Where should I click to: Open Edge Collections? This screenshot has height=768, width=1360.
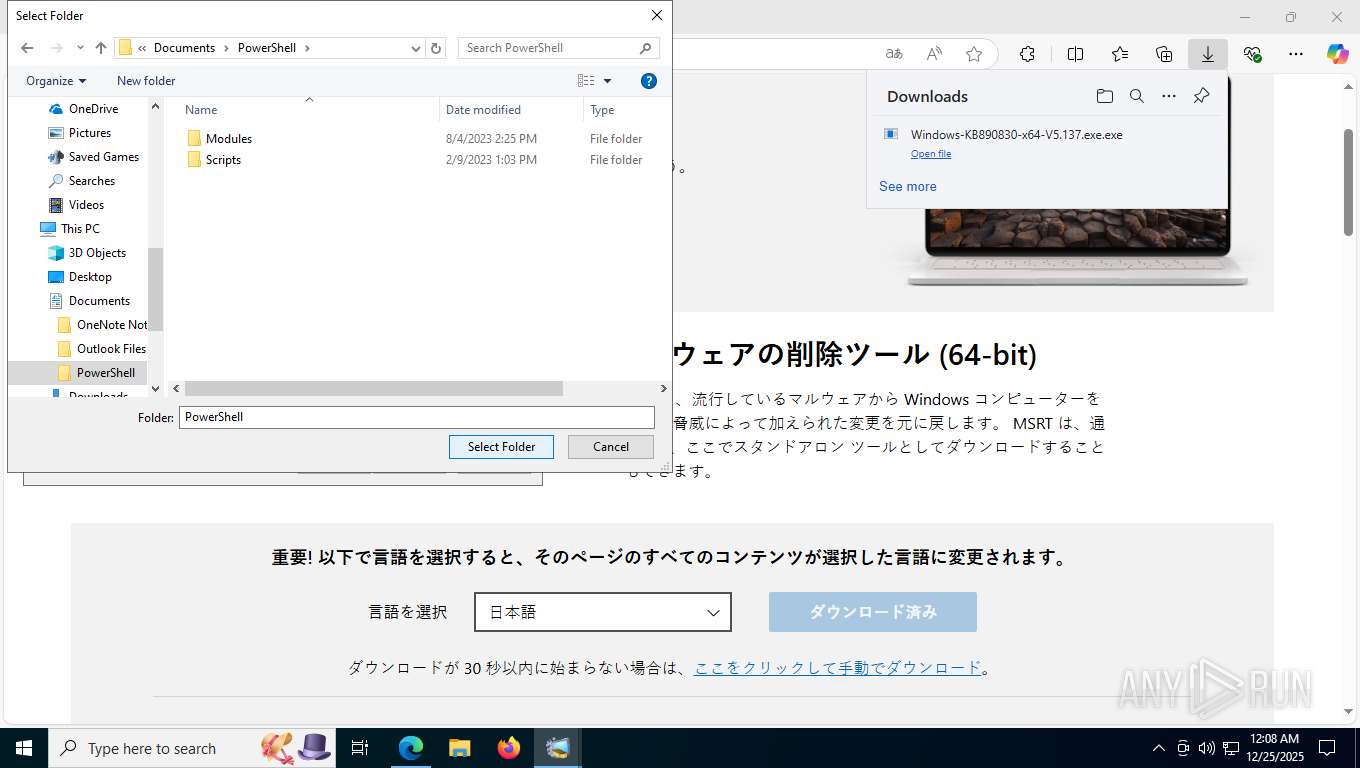[1164, 54]
